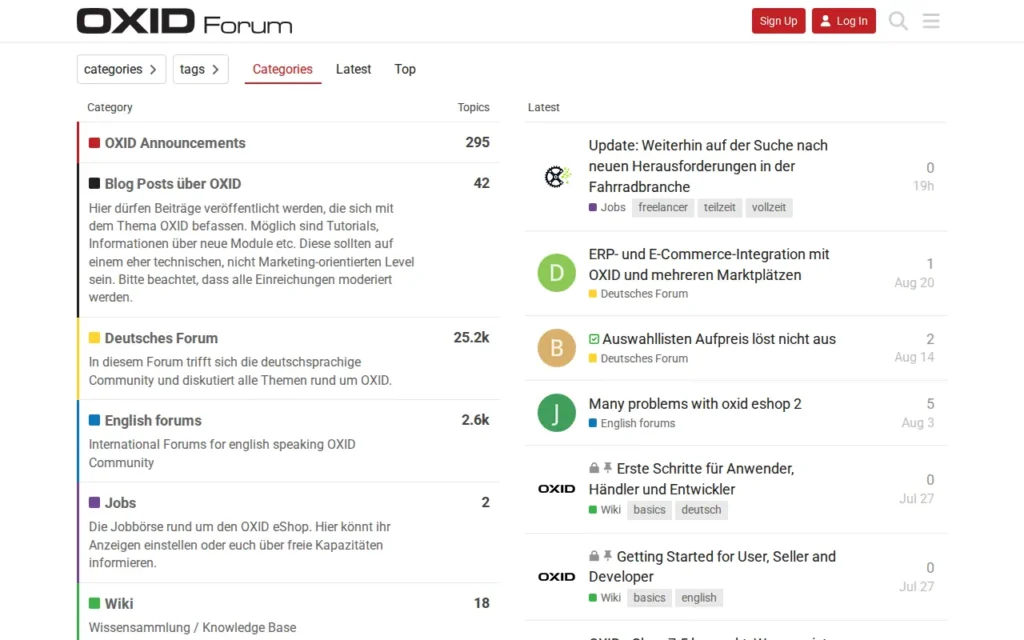Open the English forums category heading
The image size is (1024, 640).
pos(153,421)
